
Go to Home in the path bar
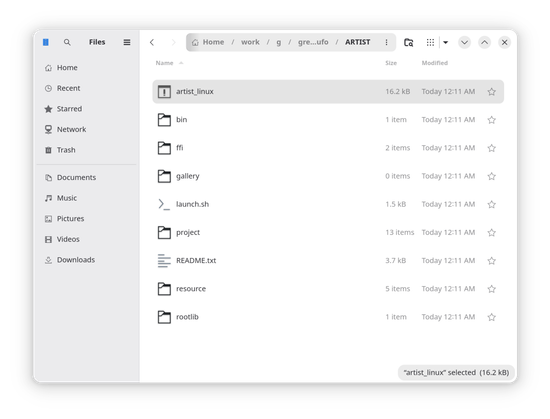tap(208, 42)
